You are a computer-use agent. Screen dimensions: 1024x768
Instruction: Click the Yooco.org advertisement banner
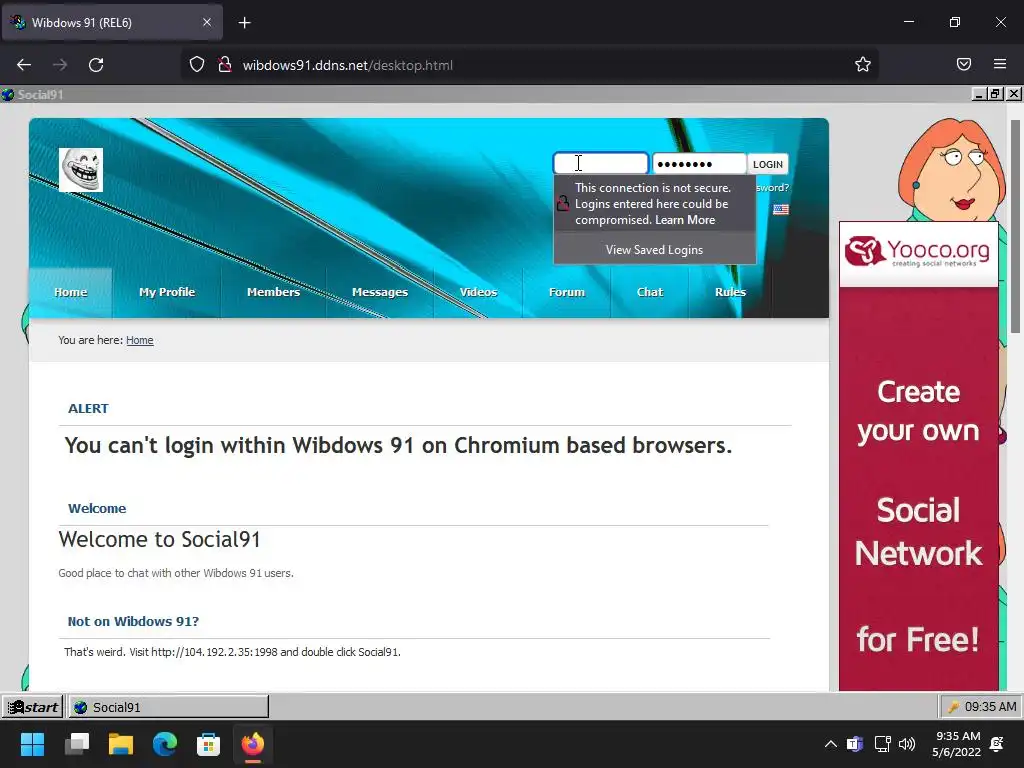[x=918, y=456]
